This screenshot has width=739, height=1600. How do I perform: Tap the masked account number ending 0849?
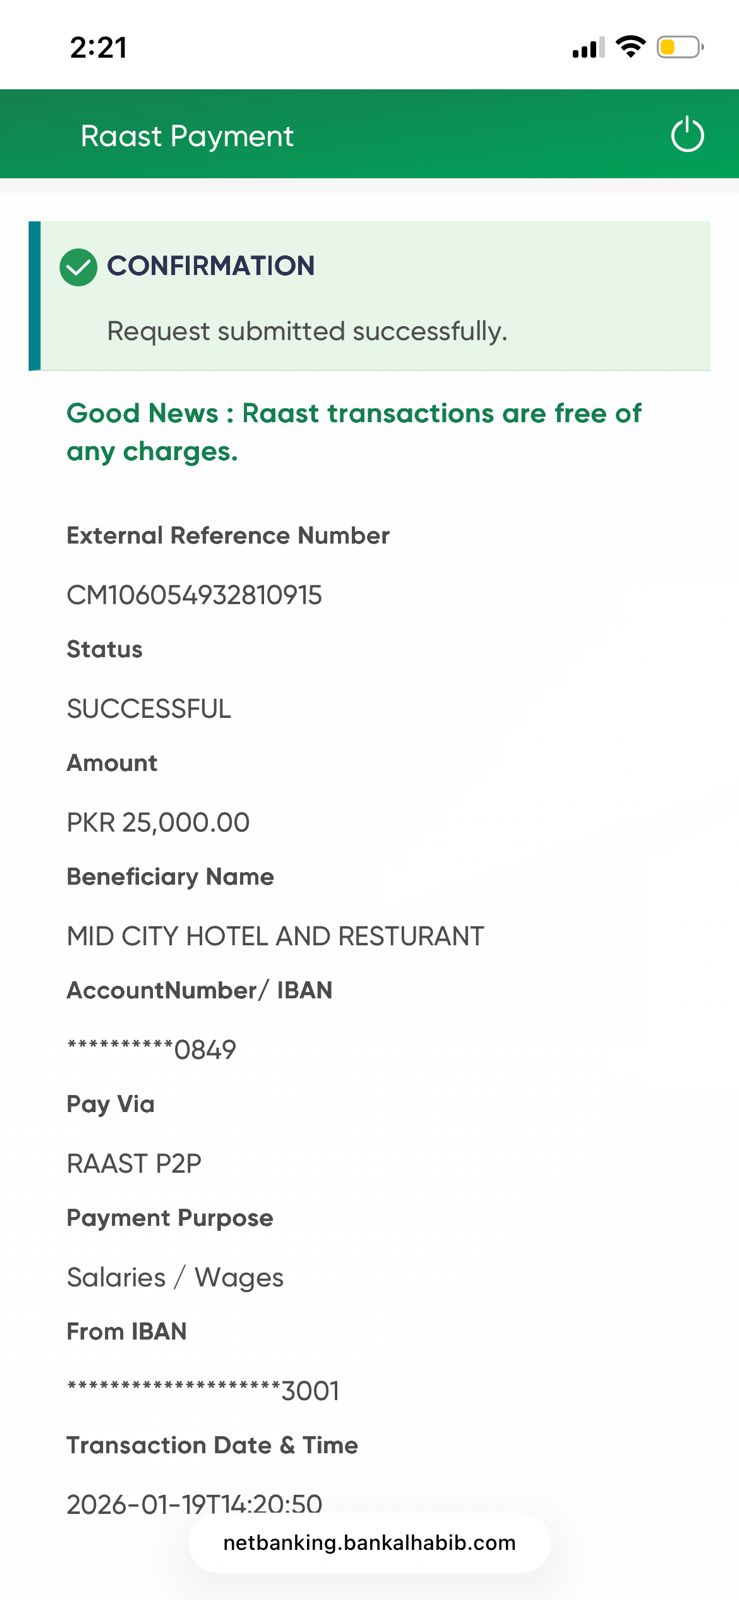click(151, 1049)
